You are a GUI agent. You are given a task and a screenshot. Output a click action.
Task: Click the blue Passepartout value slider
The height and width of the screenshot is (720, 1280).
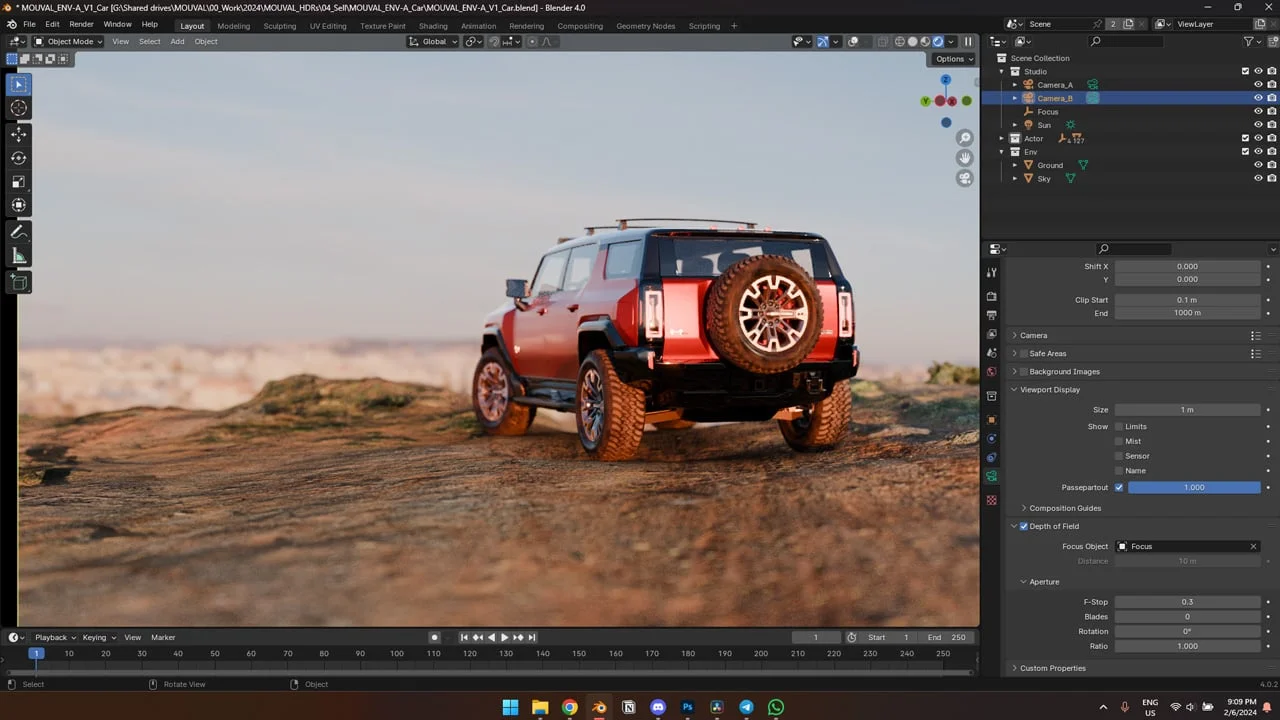pos(1195,487)
